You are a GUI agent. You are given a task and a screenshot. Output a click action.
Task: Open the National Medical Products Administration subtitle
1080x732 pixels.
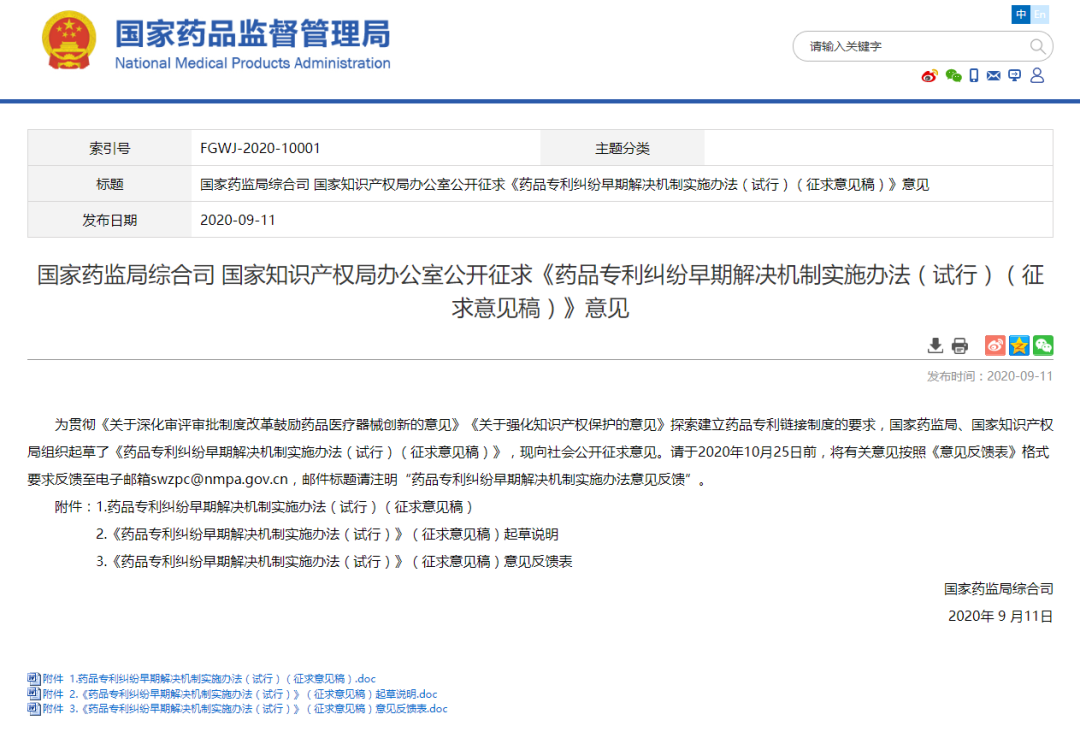click(x=253, y=63)
